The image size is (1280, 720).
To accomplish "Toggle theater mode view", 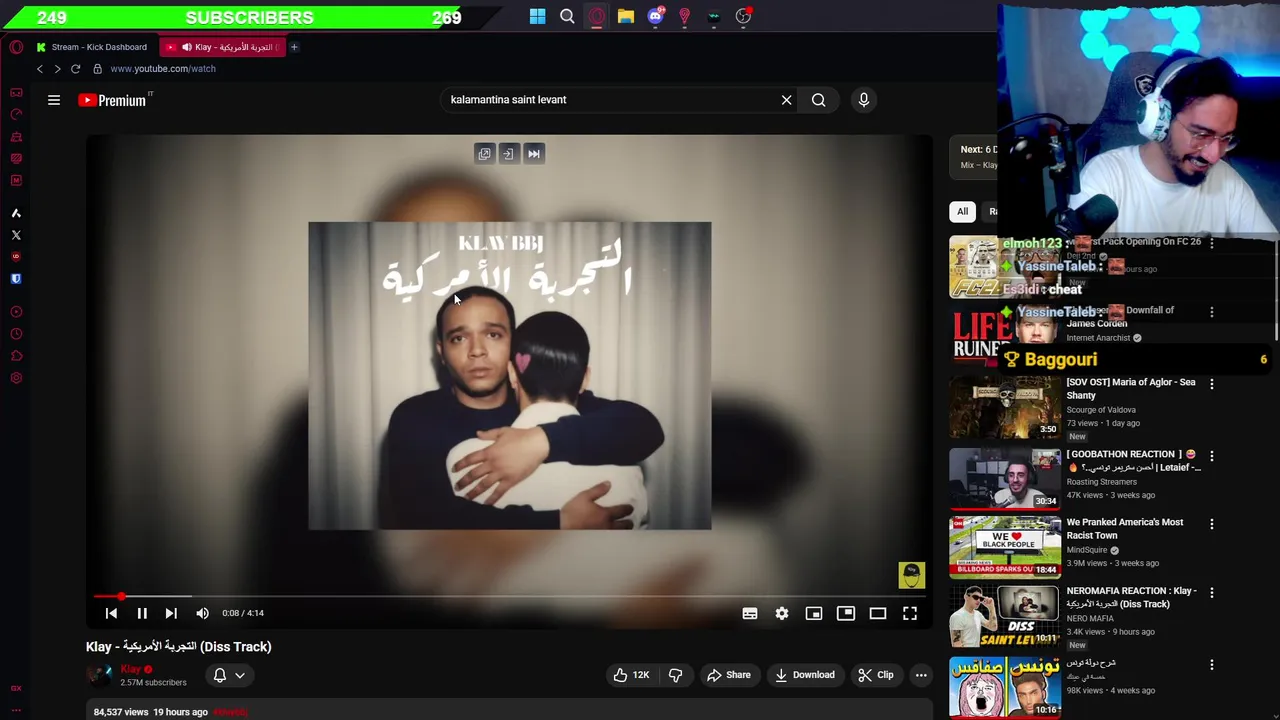I will (878, 613).
